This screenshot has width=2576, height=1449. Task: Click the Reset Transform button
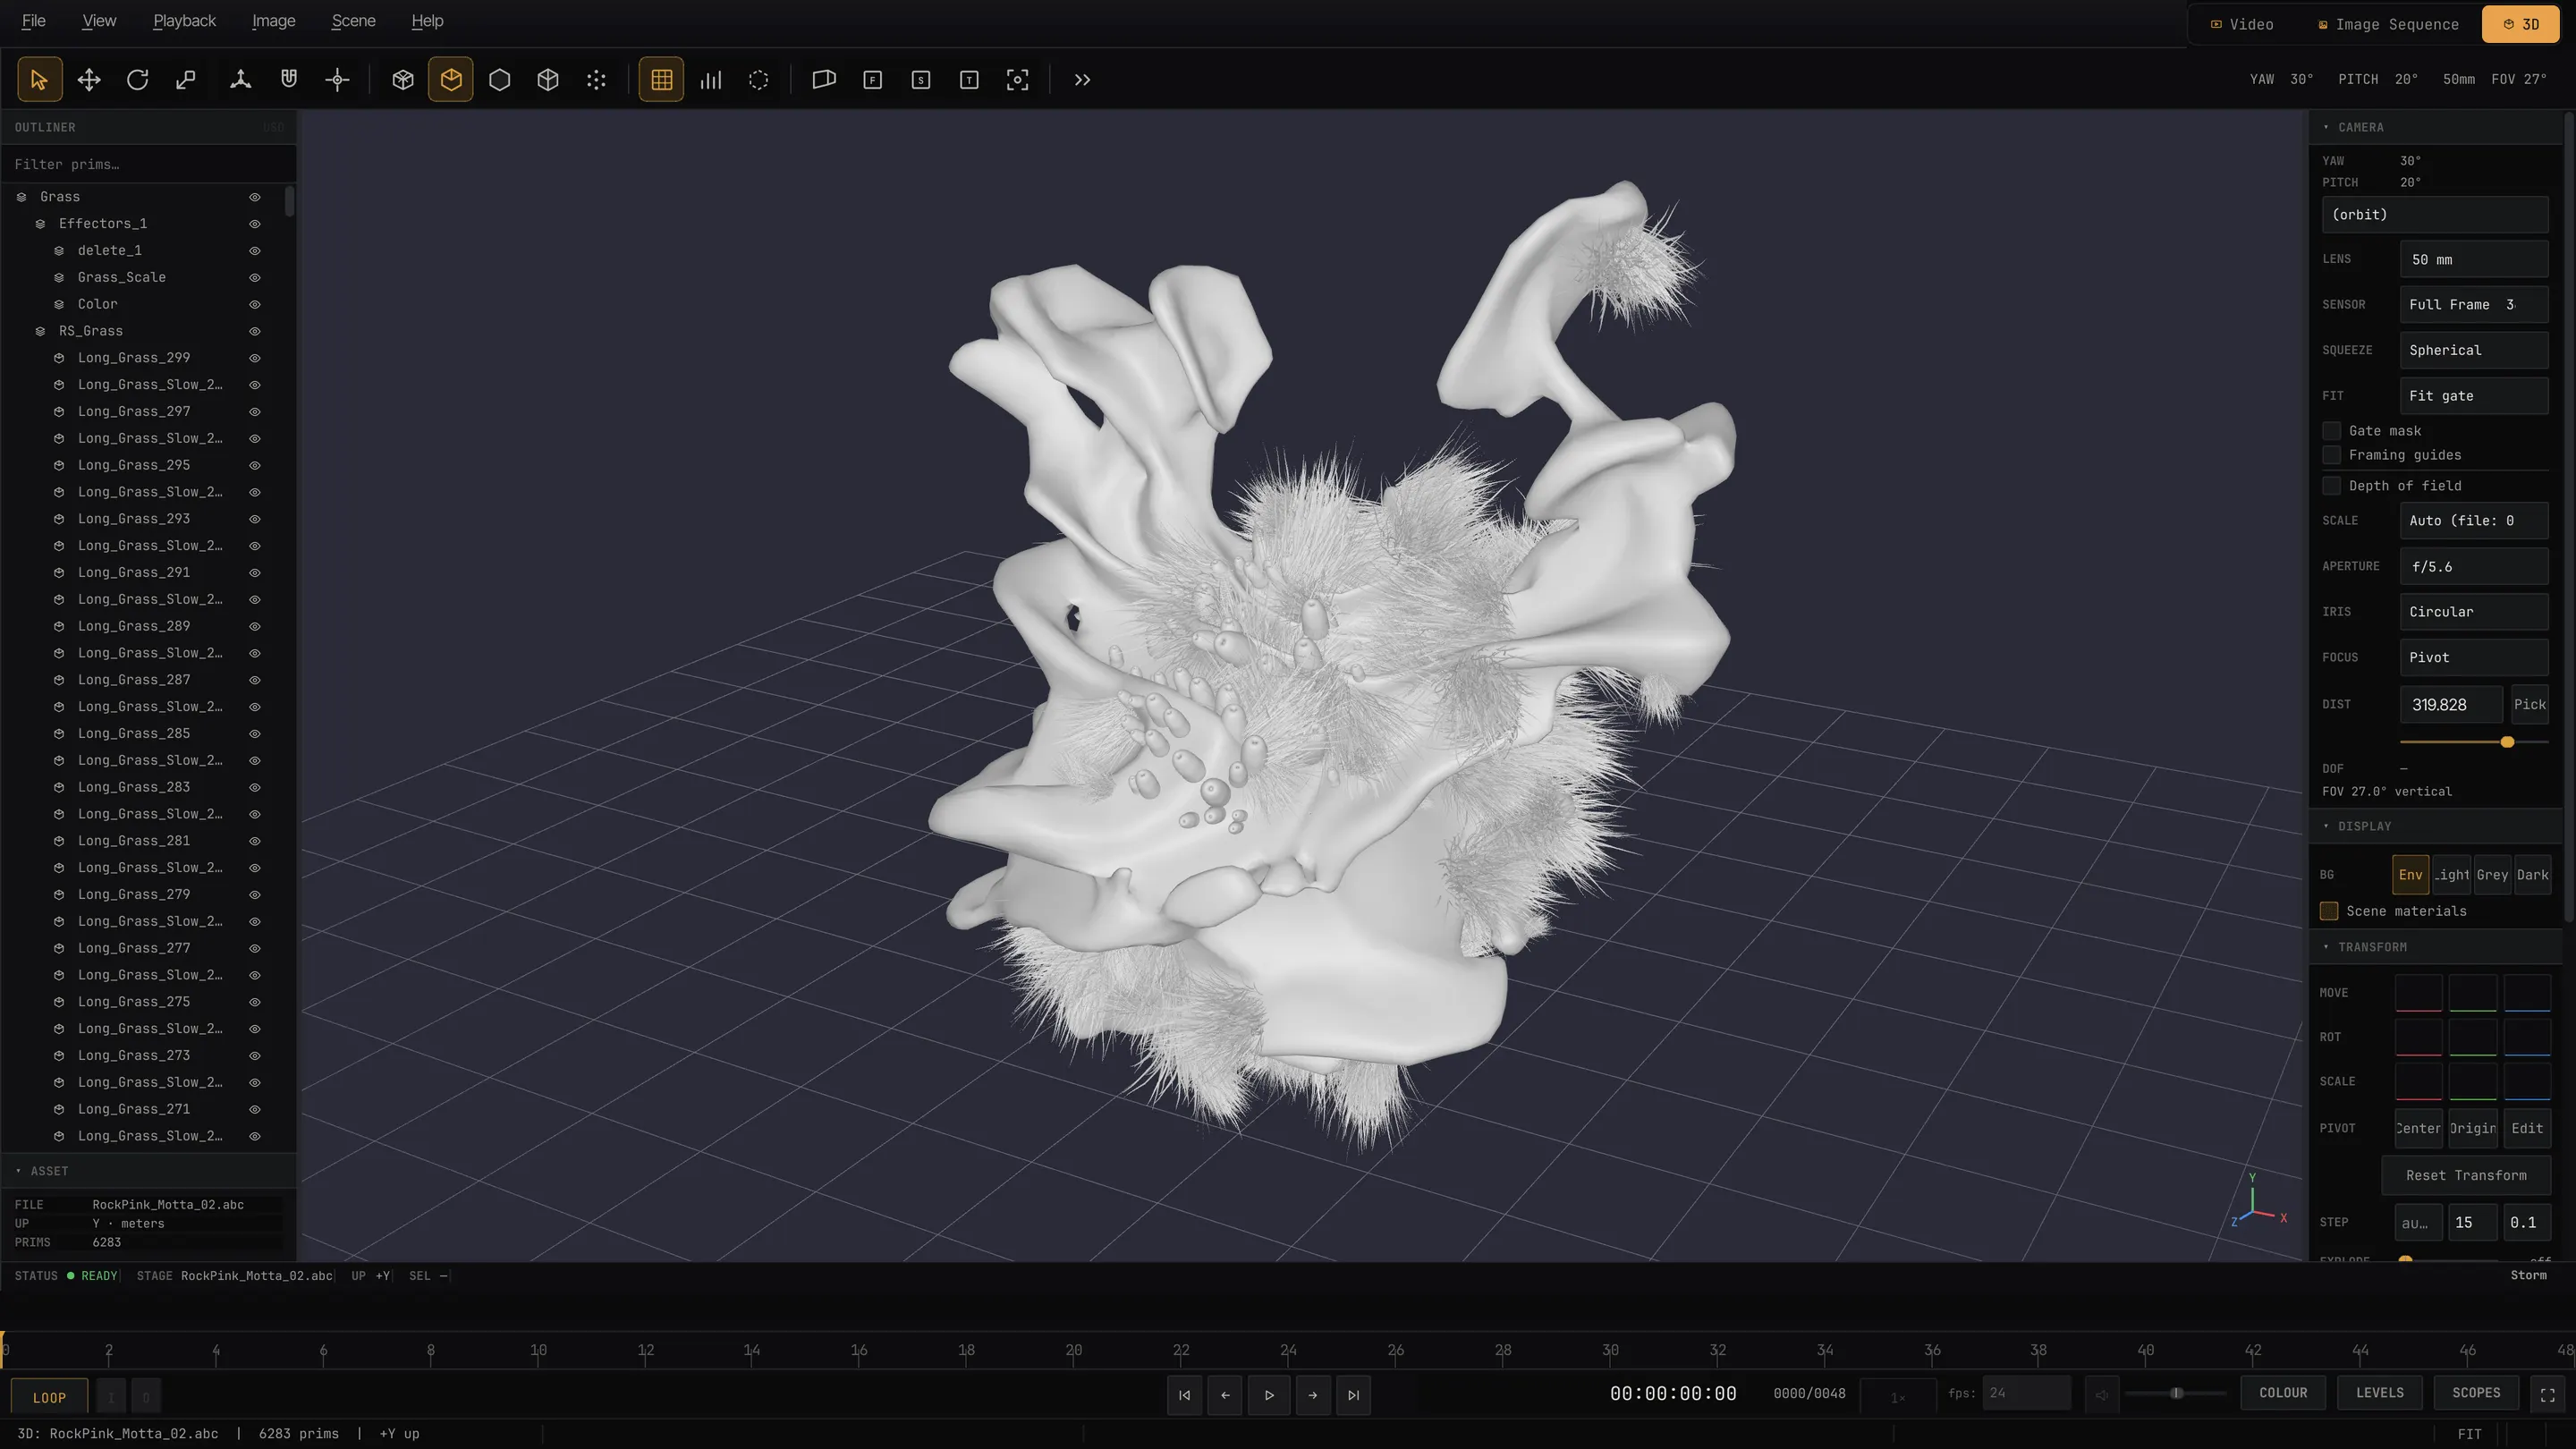pyautogui.click(x=2466, y=1176)
